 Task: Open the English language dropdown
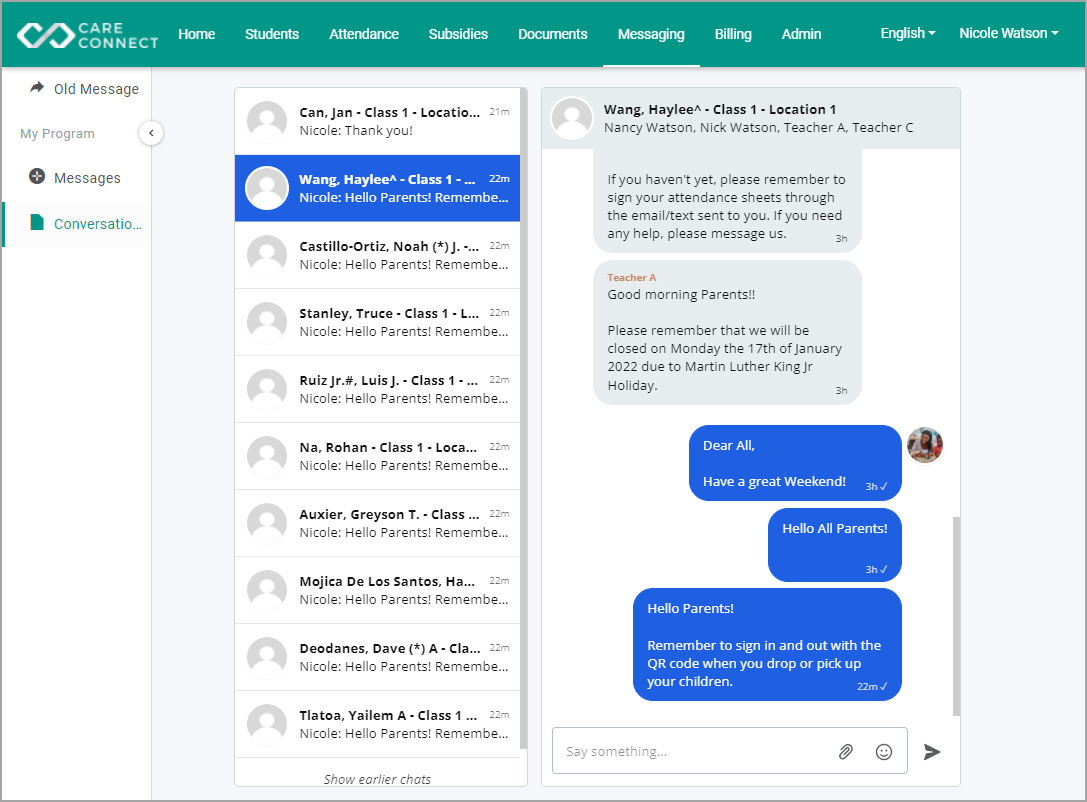pos(907,33)
